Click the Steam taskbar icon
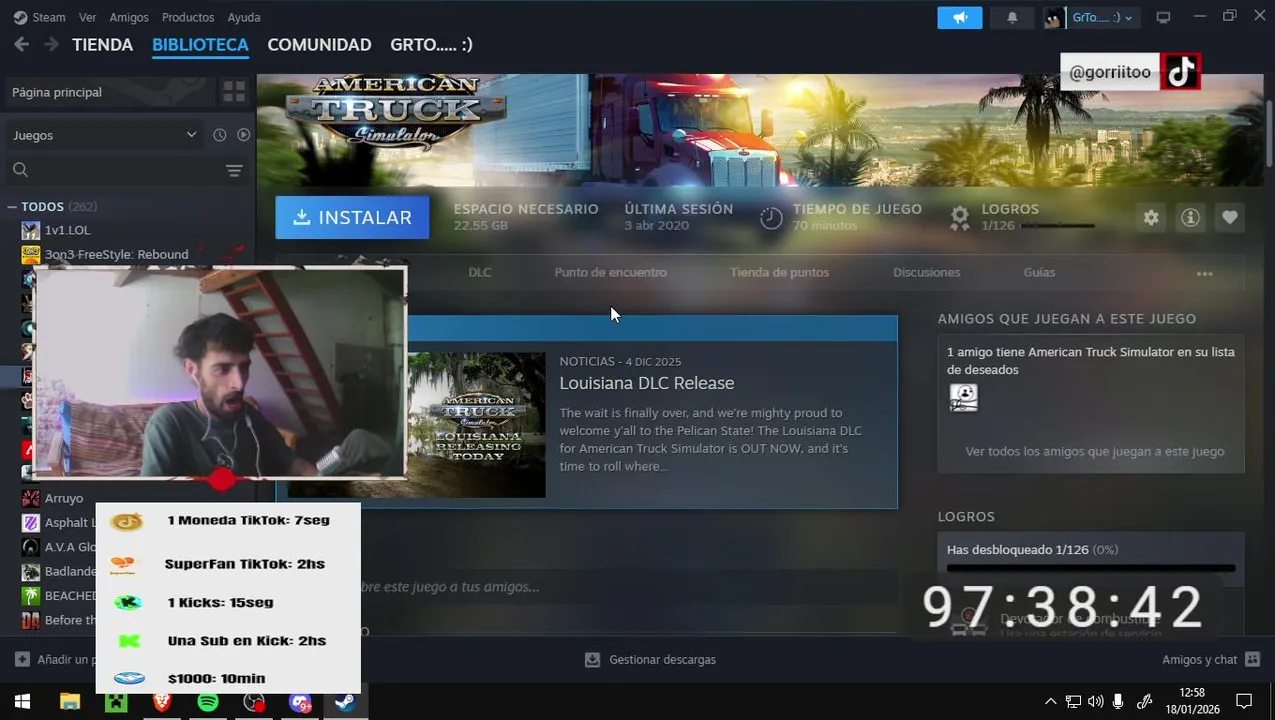Viewport: 1275px width, 720px height. tap(345, 702)
